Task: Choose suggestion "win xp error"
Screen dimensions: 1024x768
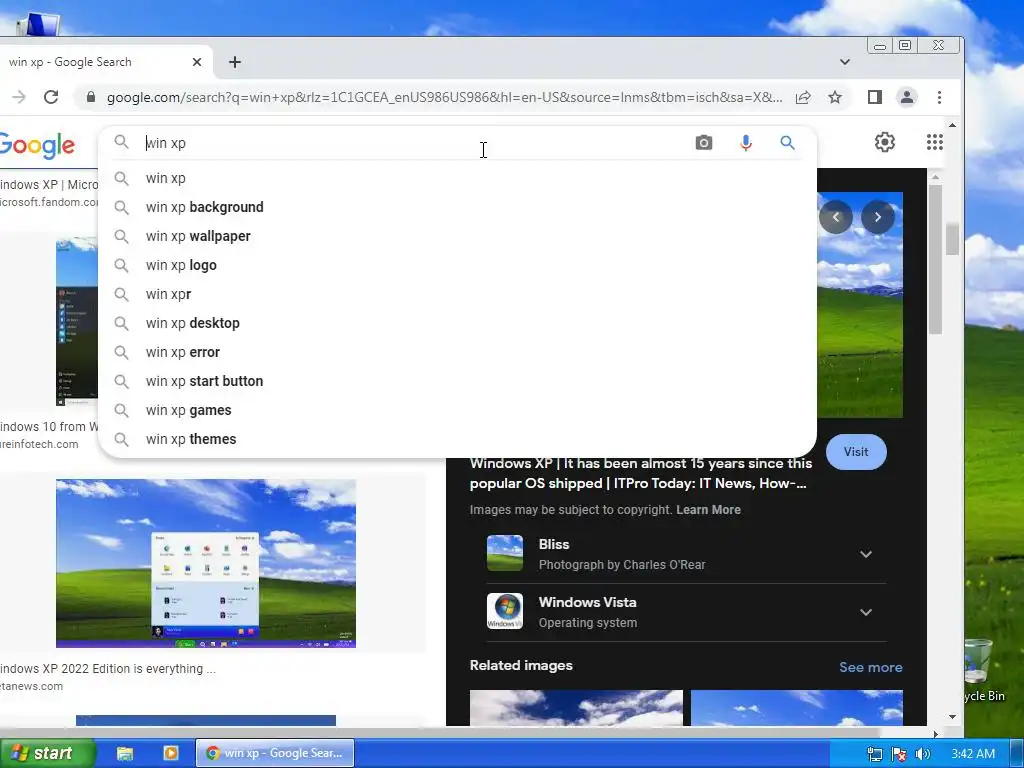Action: coord(457,352)
